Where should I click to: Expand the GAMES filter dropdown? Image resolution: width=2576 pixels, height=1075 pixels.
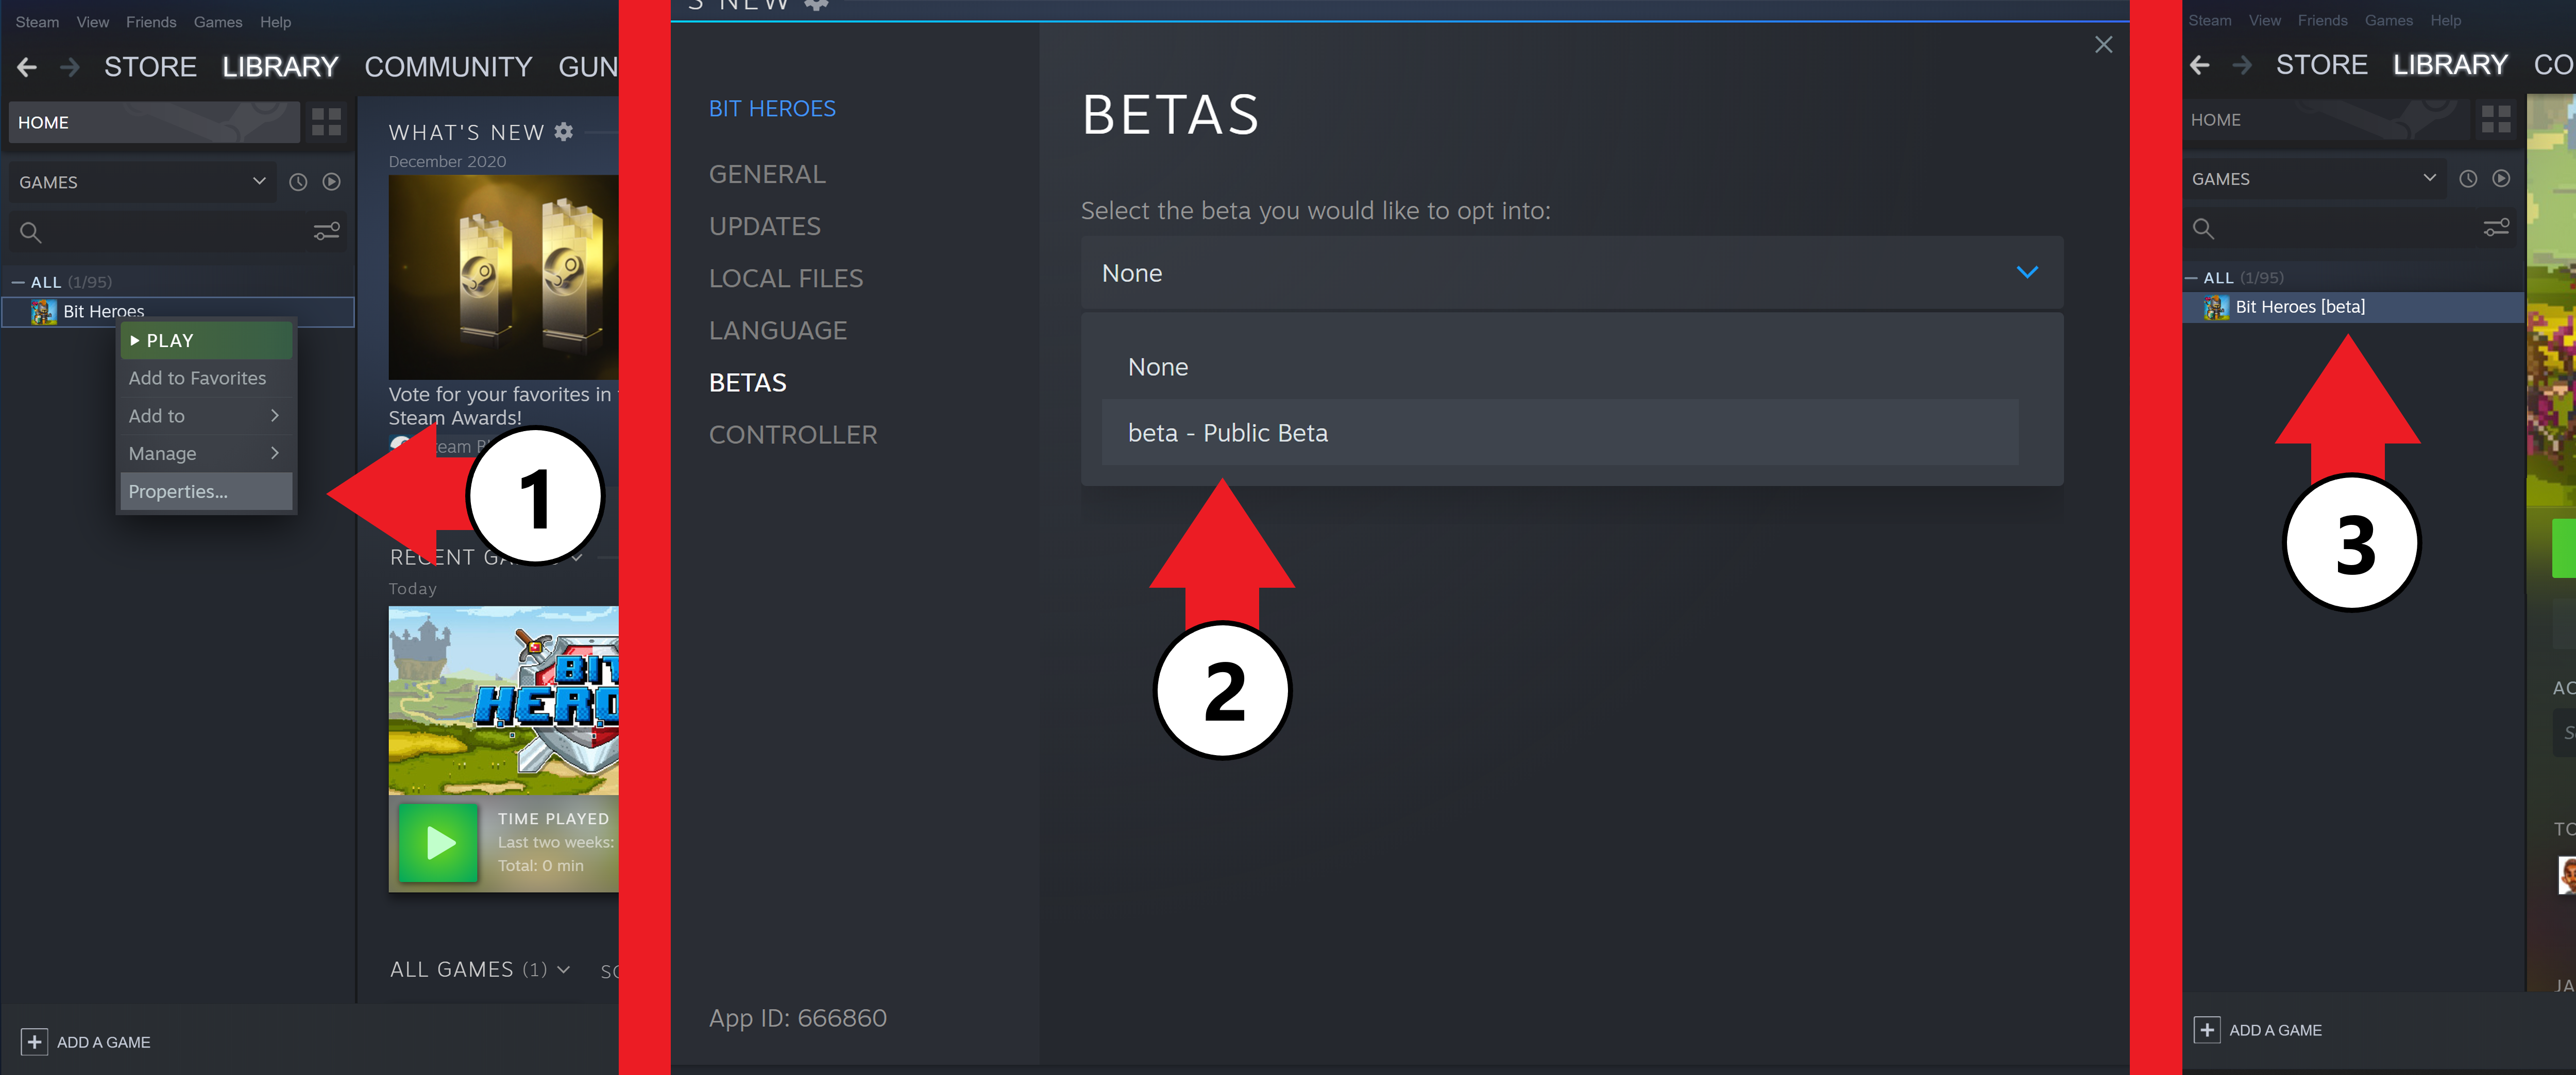point(259,181)
